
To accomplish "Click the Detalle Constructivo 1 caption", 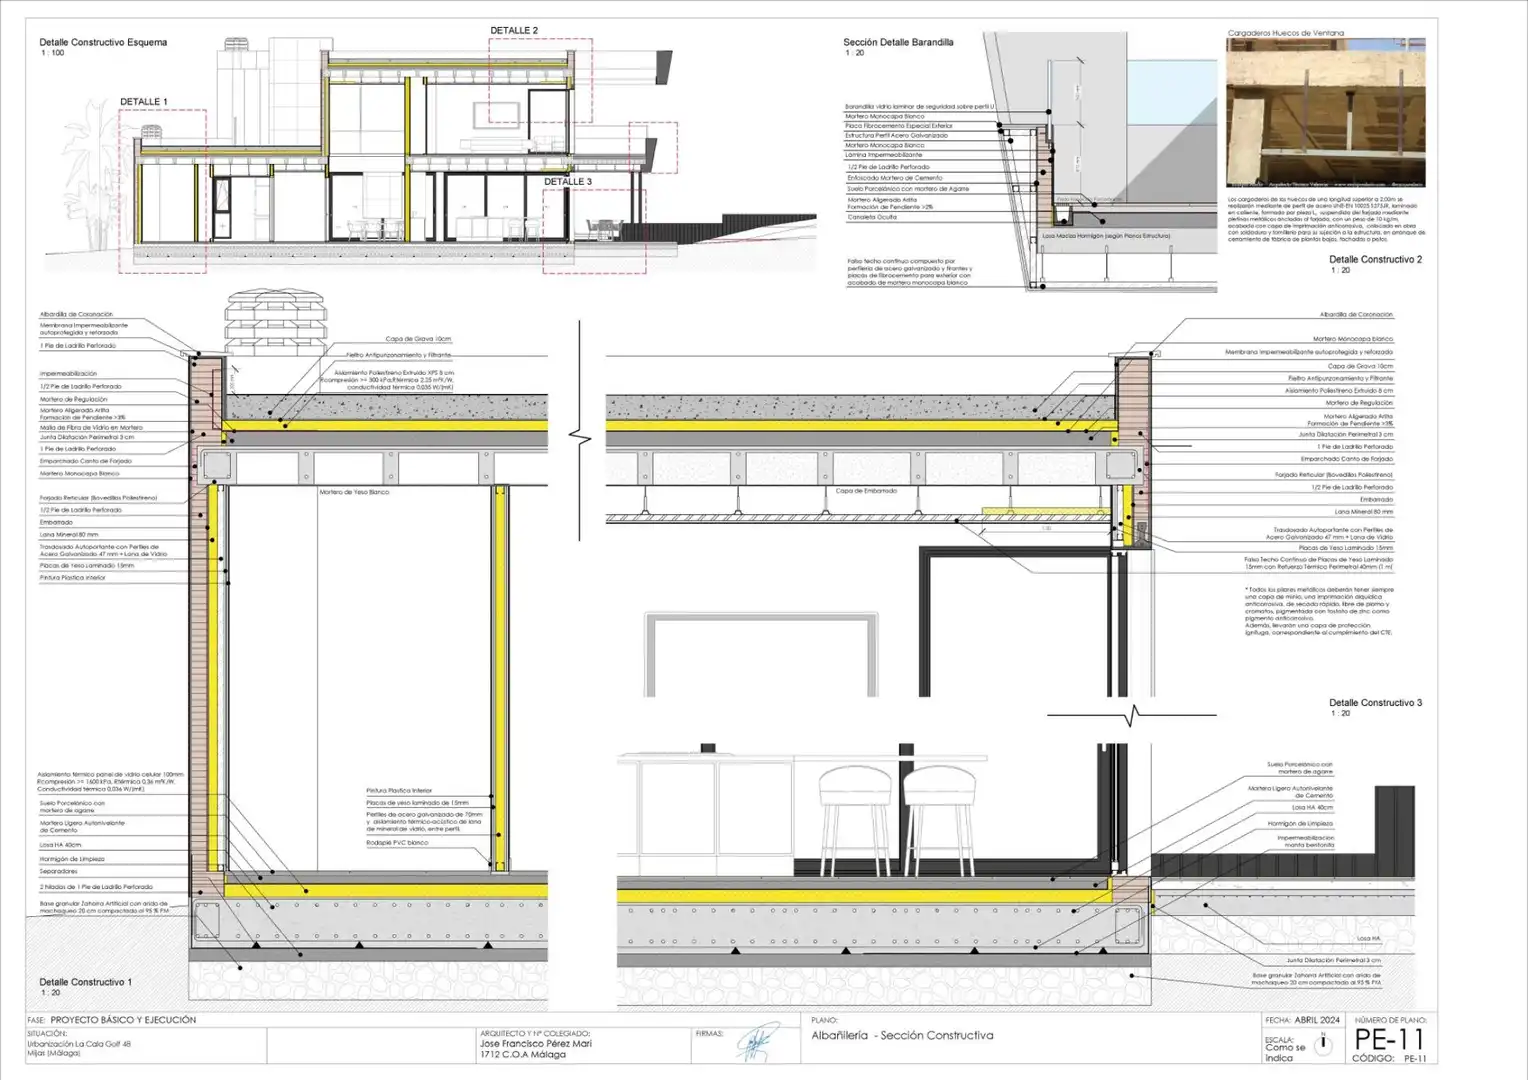I will tap(86, 982).
